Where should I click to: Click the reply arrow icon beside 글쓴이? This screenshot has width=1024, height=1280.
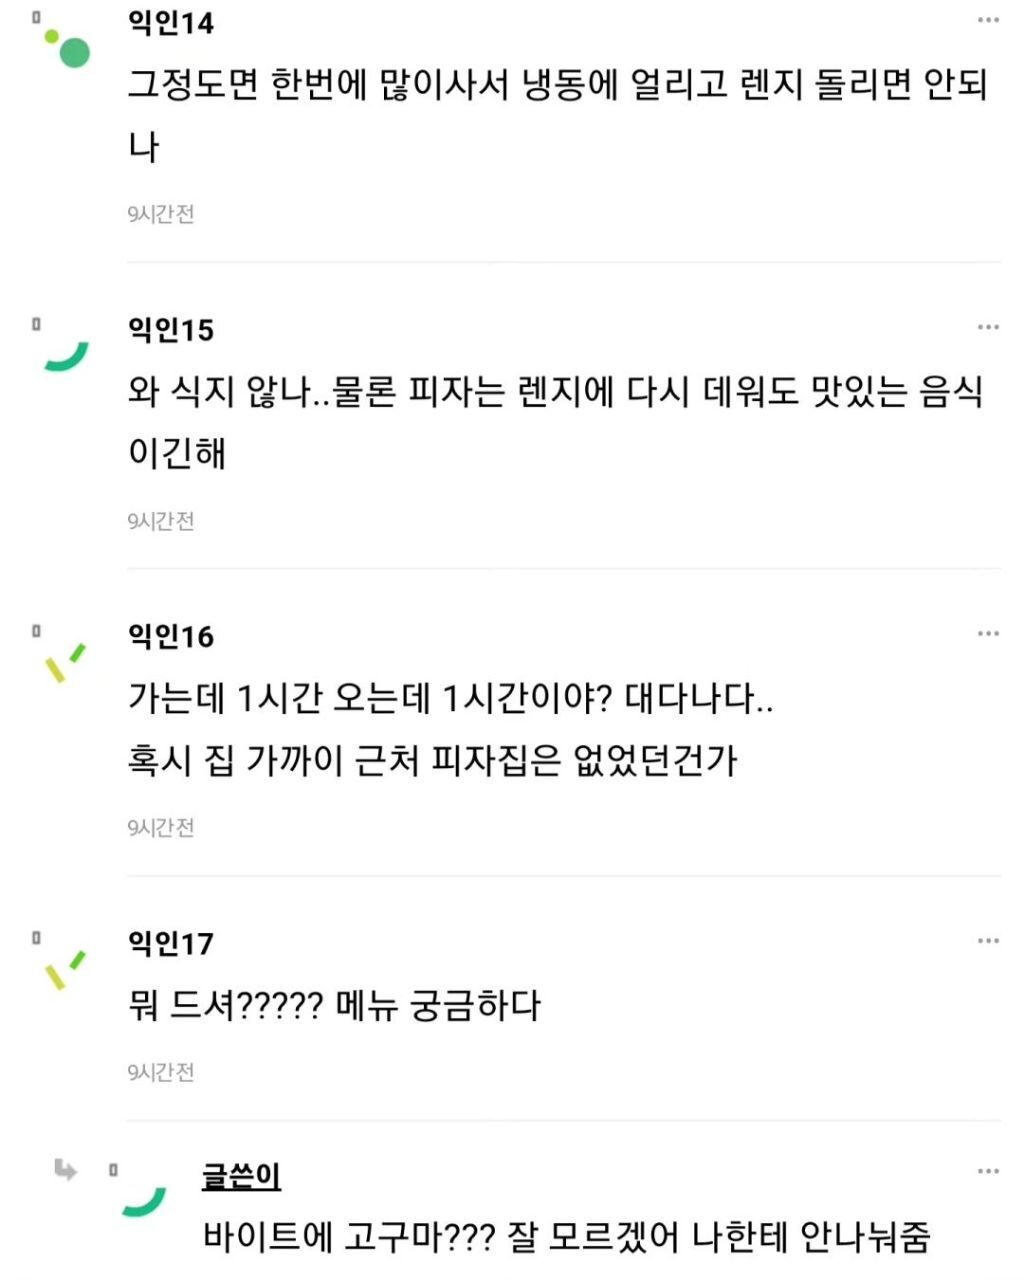tap(66, 1169)
